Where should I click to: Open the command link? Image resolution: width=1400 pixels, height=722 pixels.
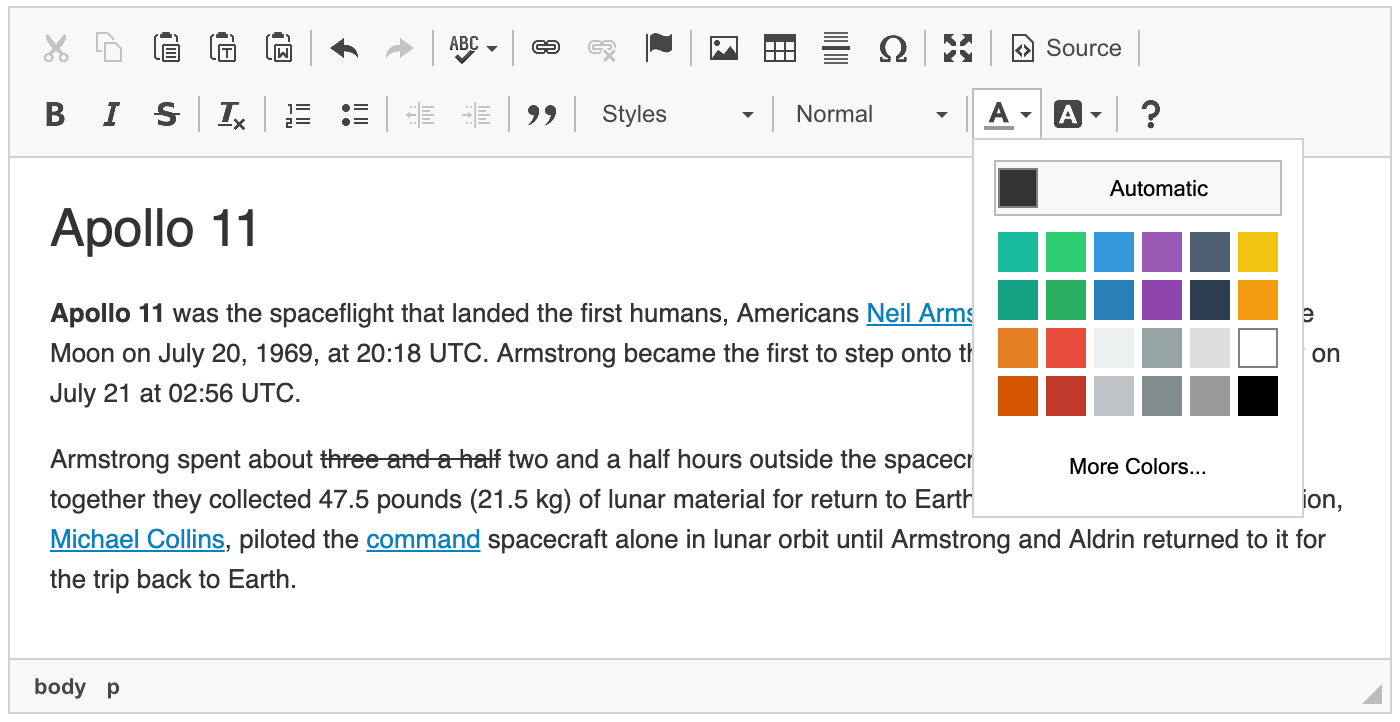423,540
